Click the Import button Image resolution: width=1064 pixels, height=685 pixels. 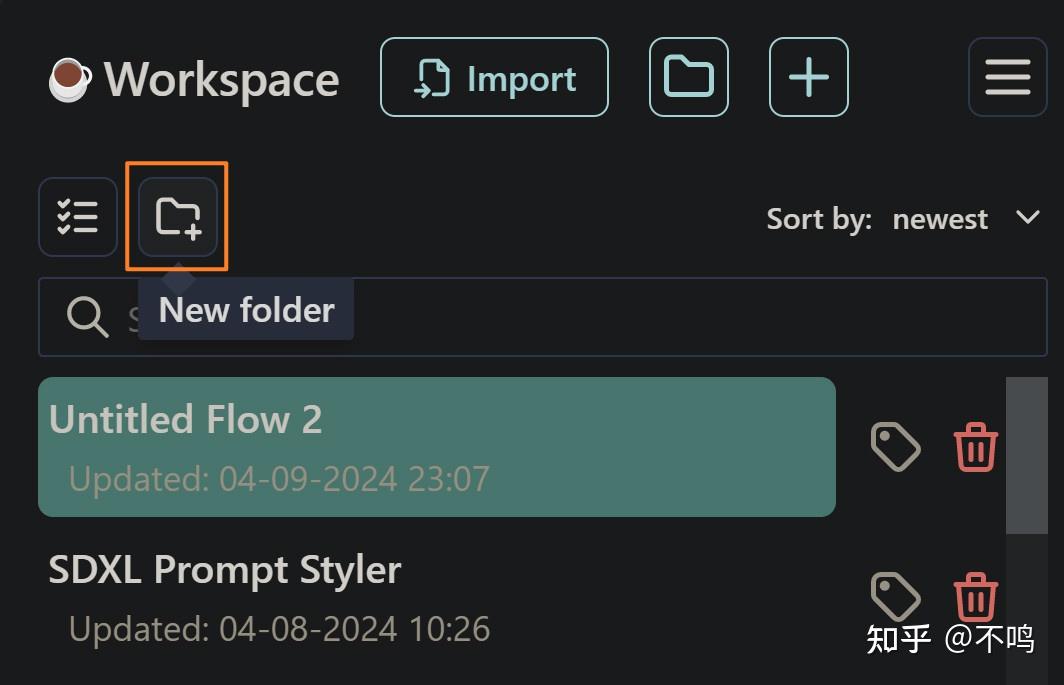point(494,78)
